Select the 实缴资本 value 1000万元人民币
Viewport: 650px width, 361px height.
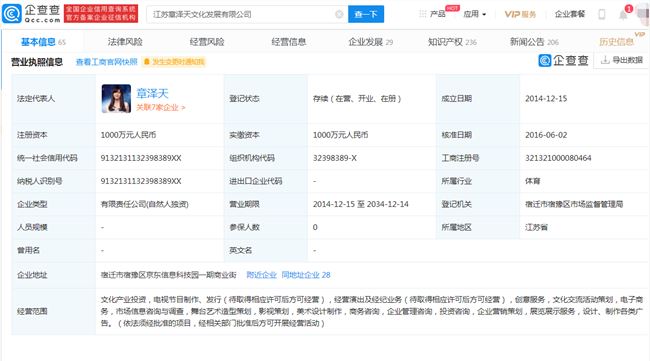coord(340,135)
